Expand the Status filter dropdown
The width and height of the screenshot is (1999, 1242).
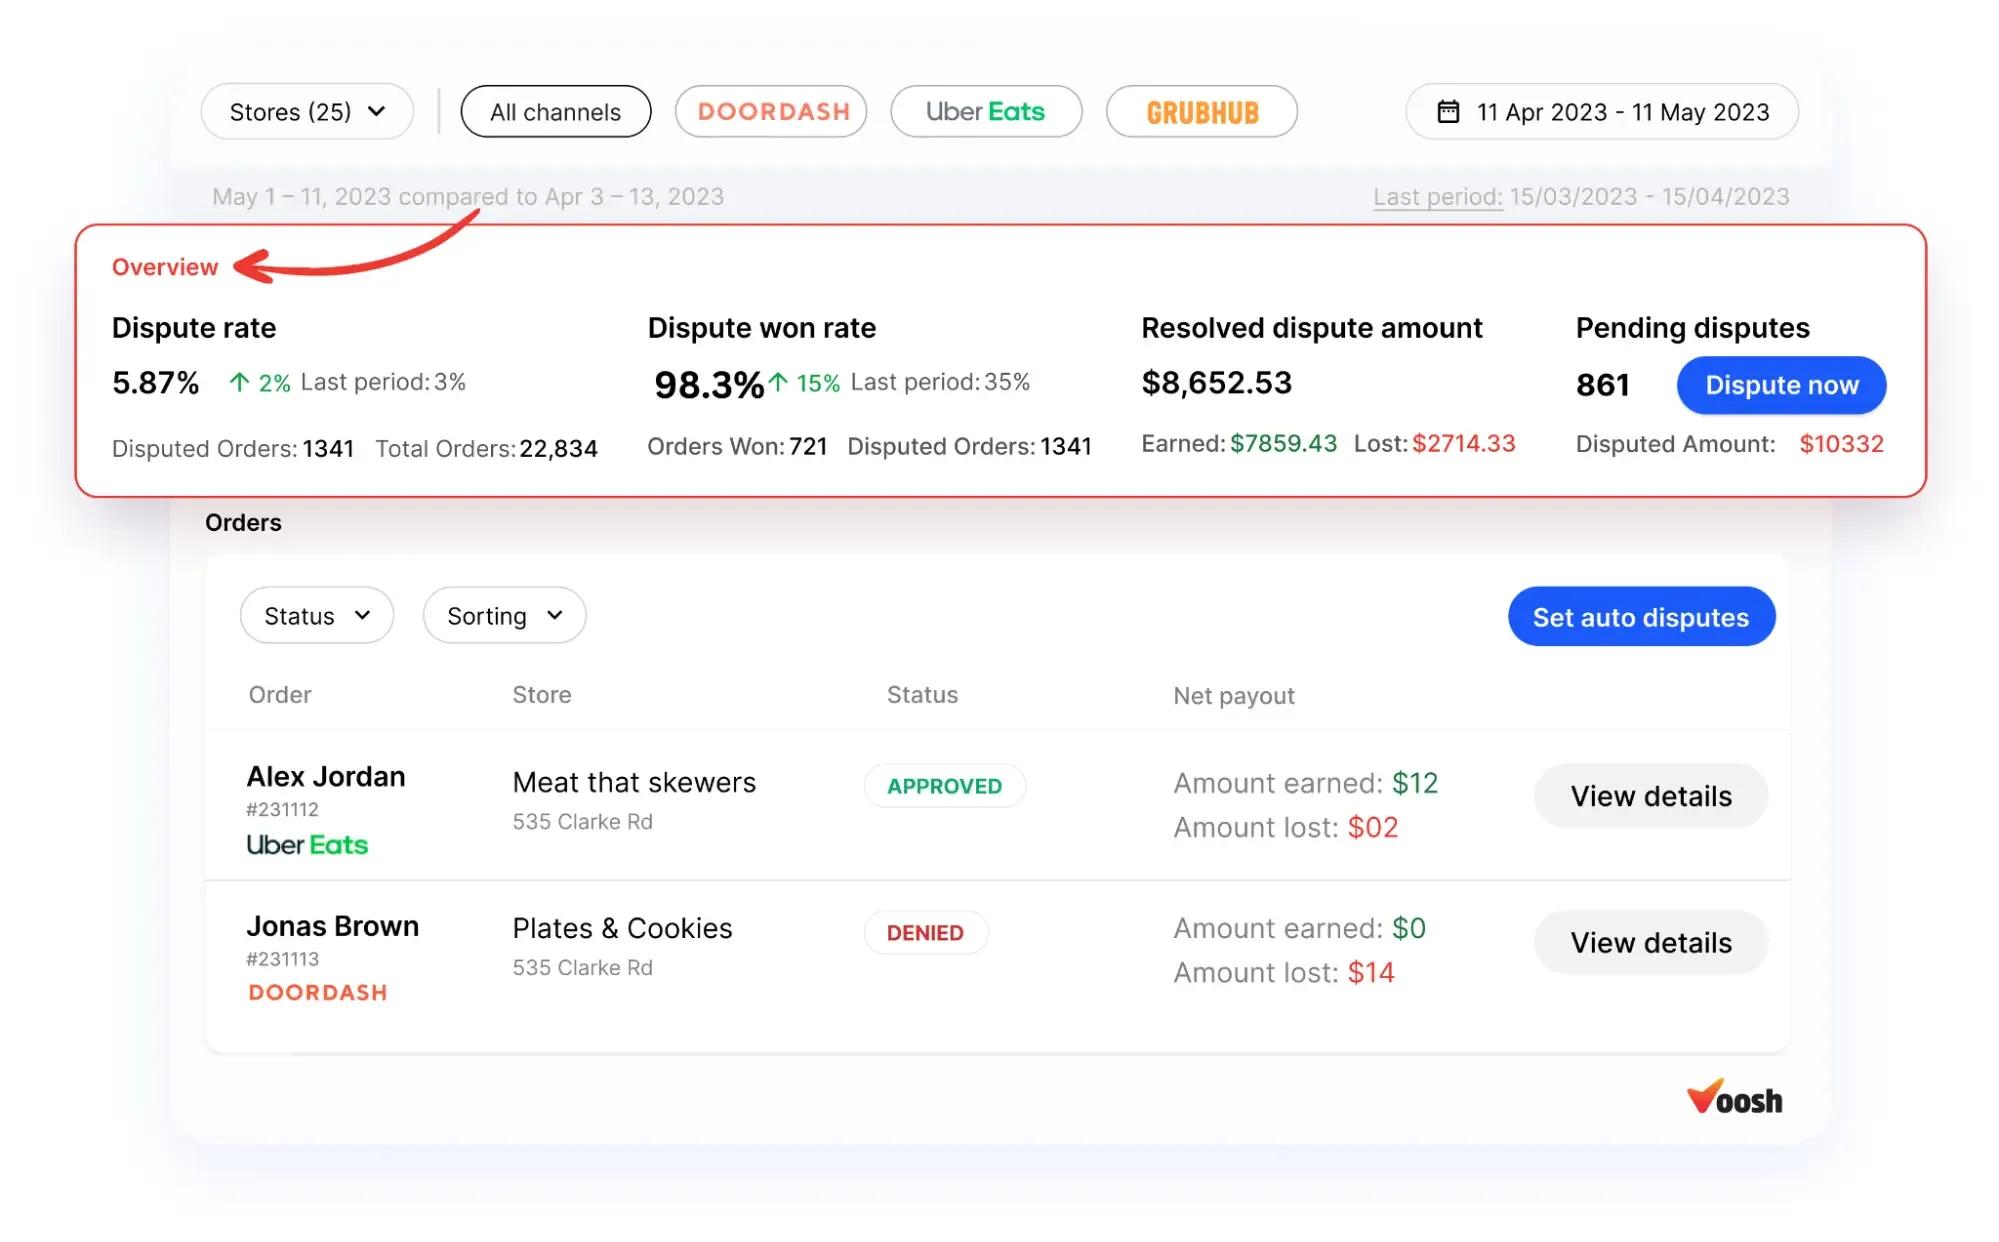pyautogui.click(x=316, y=616)
